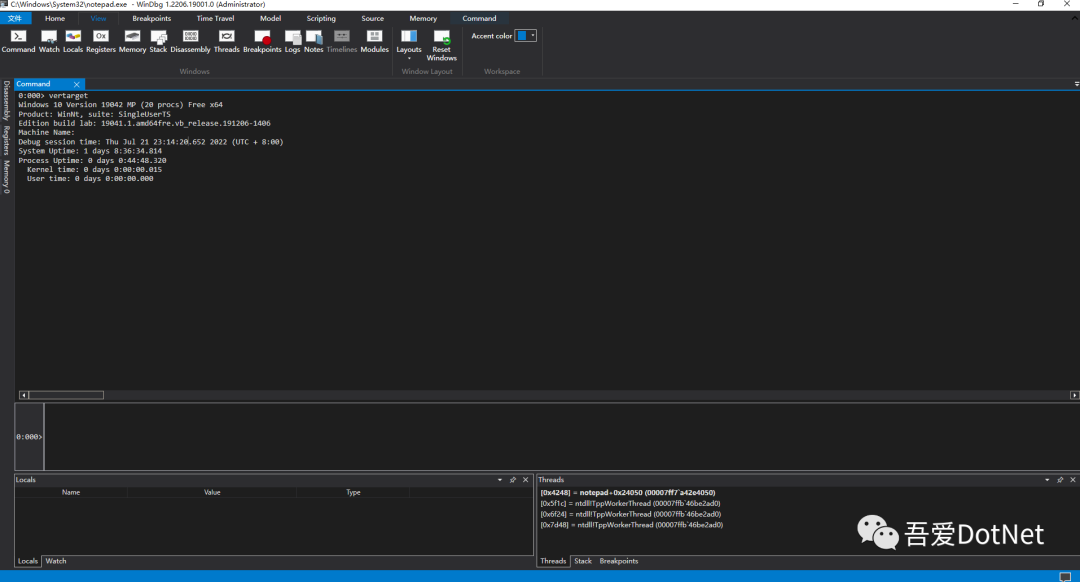Screen dimensions: 1080x582
Task: Select thread 0x5f1c TppWorkerThread
Action: [x=630, y=503]
